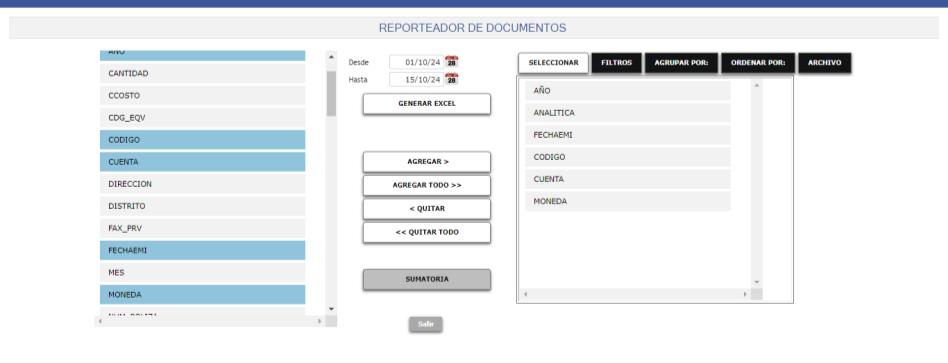Select FAX_PRV in the left field list
948x363 pixels.
pos(203,229)
